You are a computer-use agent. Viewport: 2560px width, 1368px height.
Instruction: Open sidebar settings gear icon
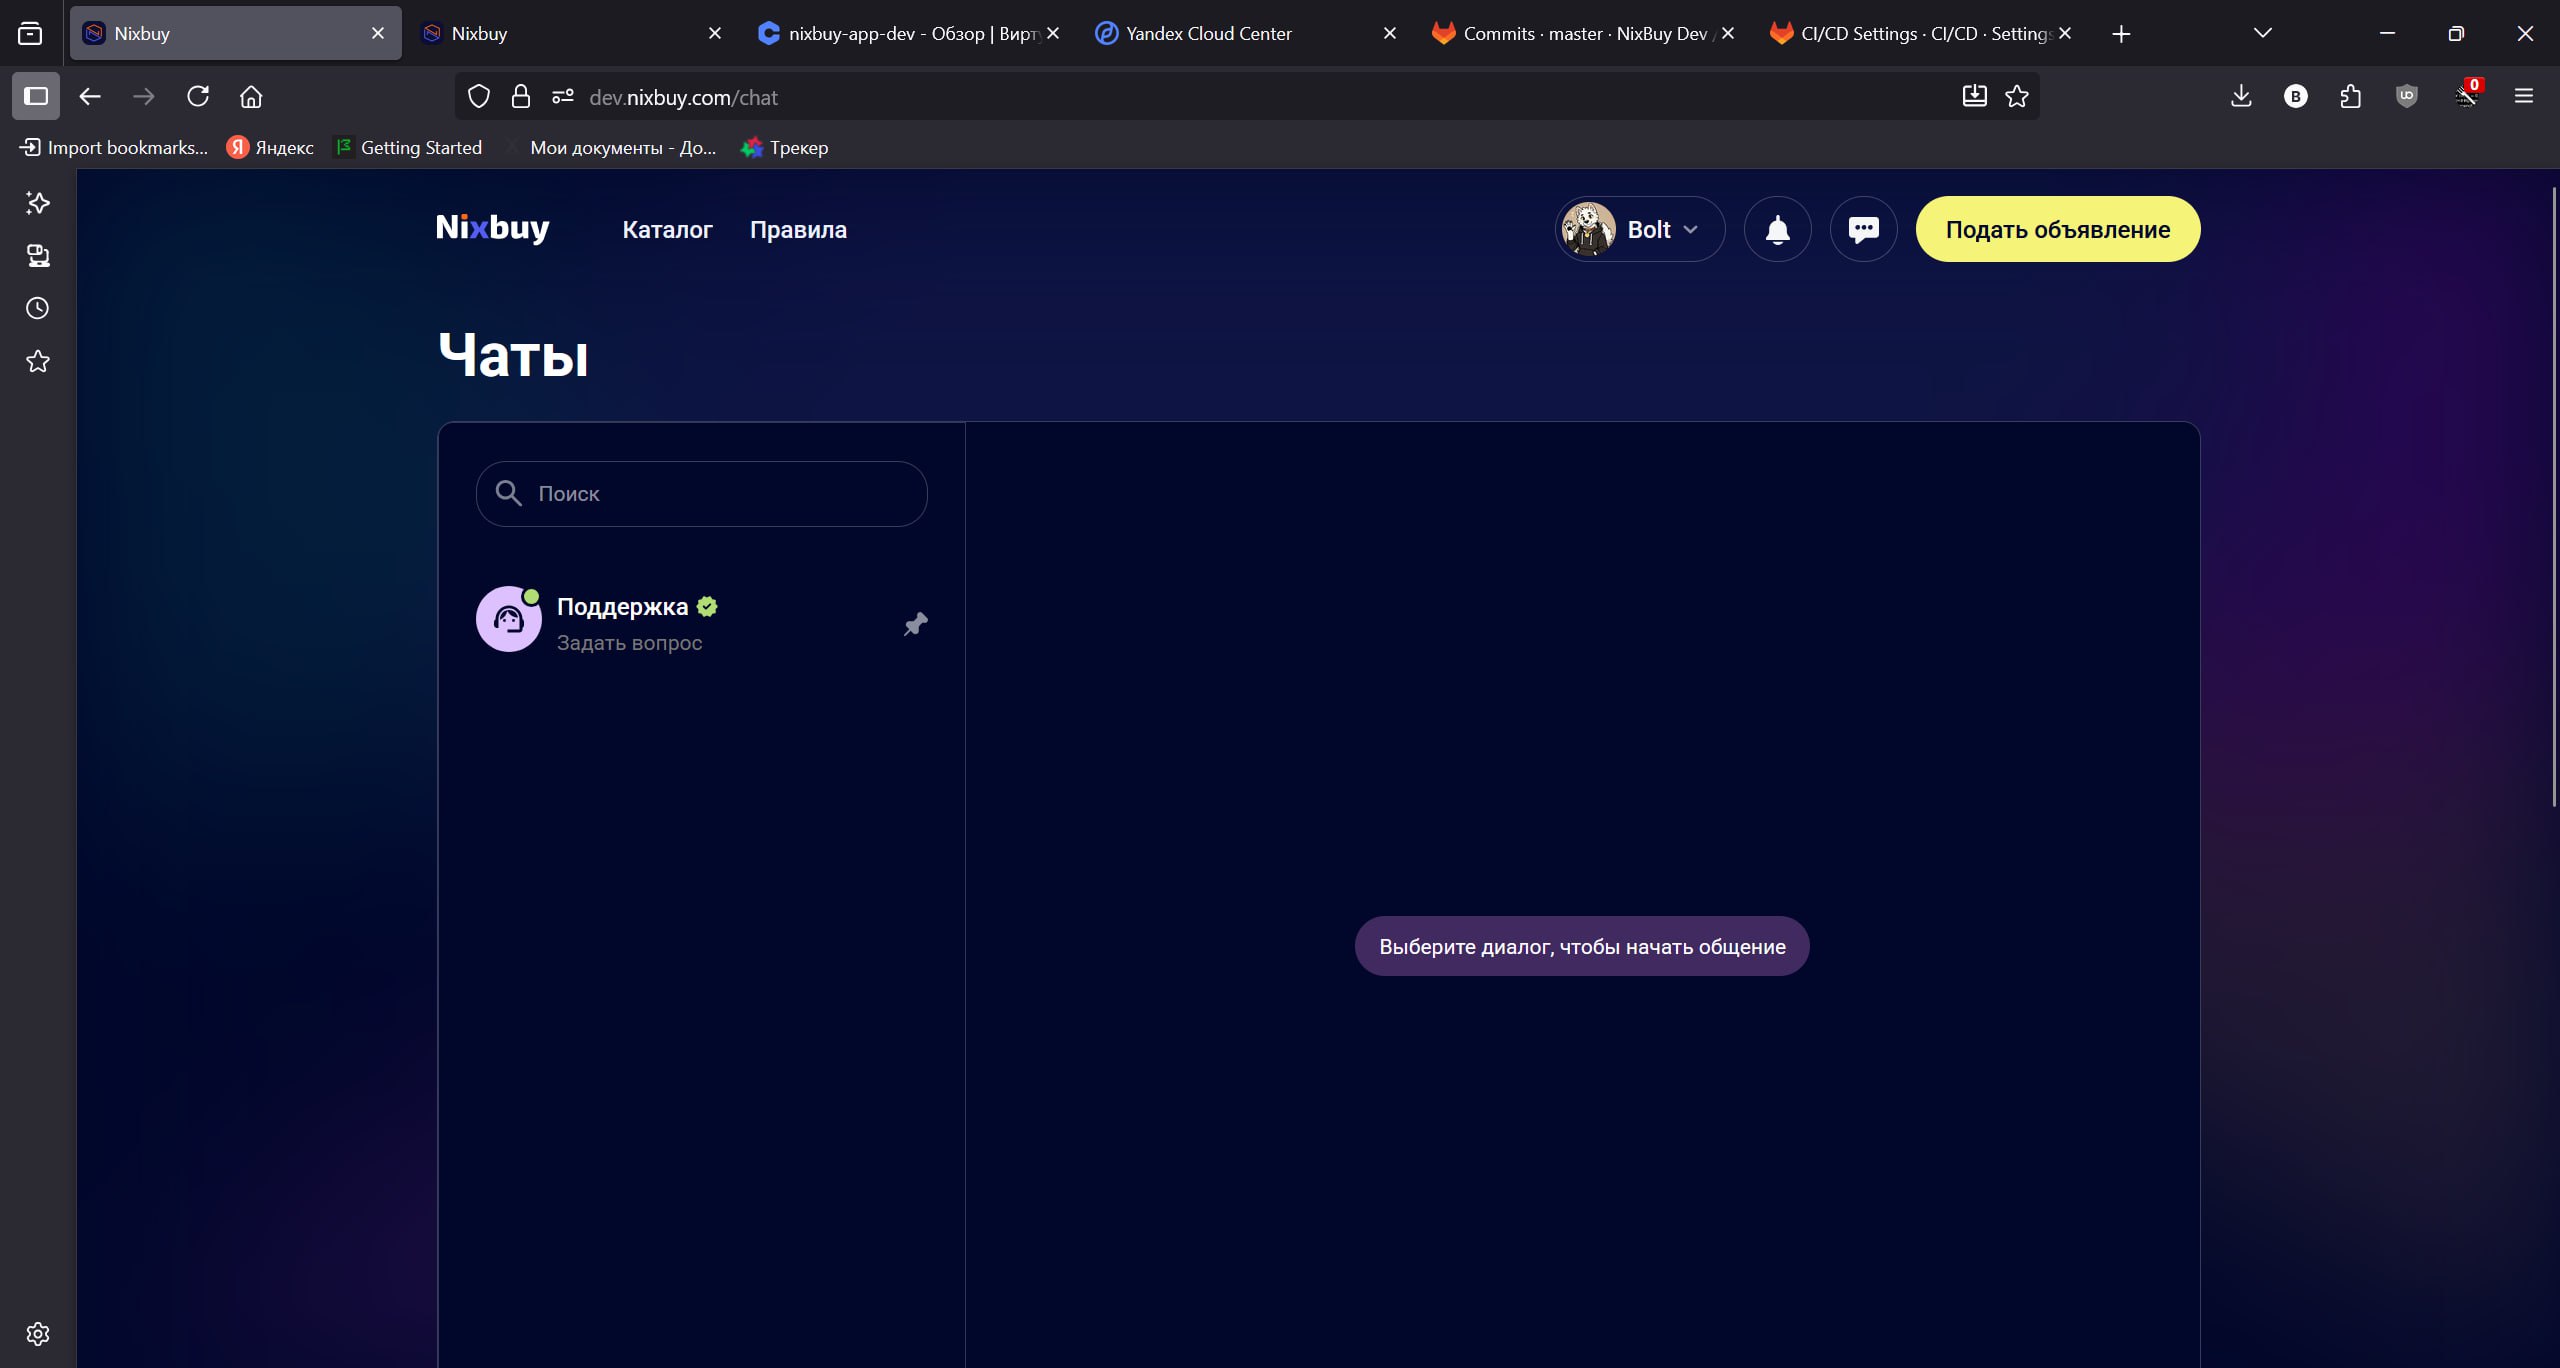point(38,1334)
